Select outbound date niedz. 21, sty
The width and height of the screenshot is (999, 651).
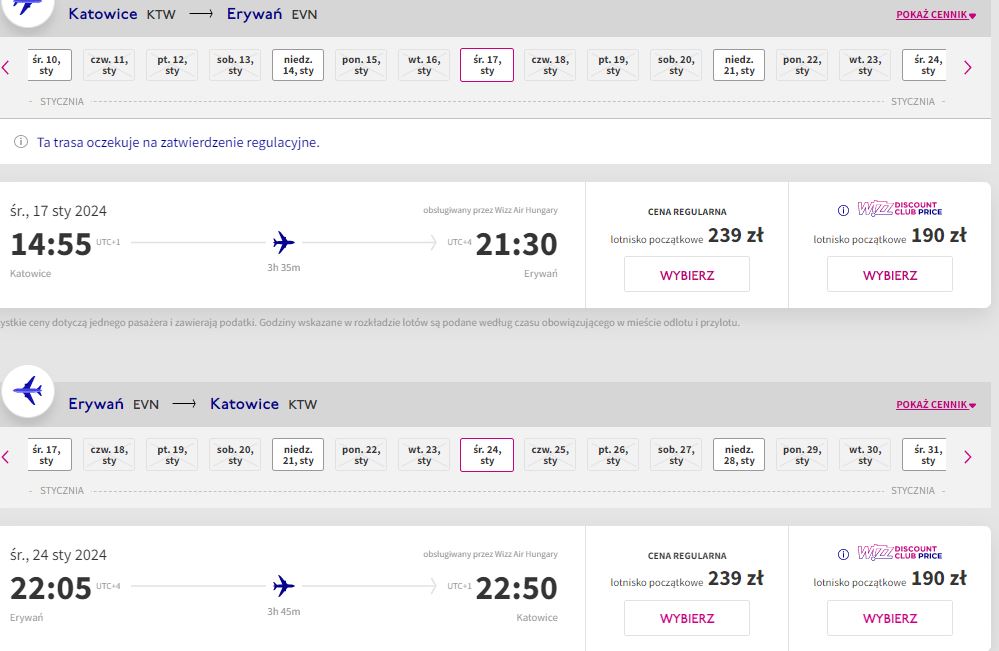click(x=739, y=65)
